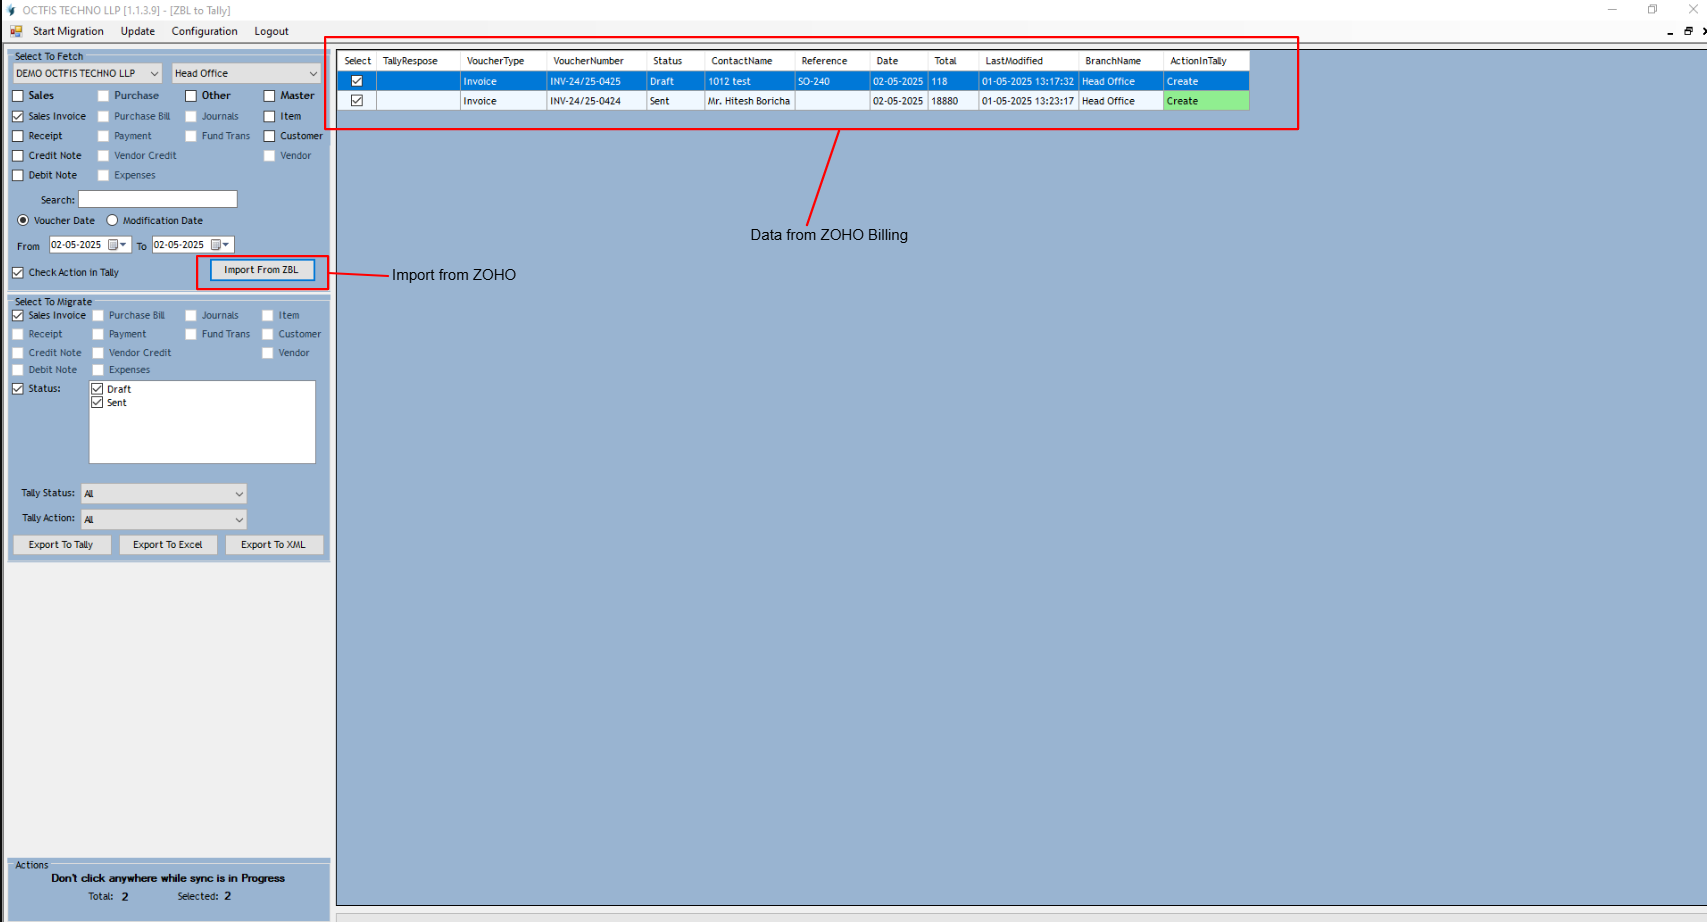Click the inner window restore icon
The width and height of the screenshot is (1707, 922).
click(x=1688, y=31)
